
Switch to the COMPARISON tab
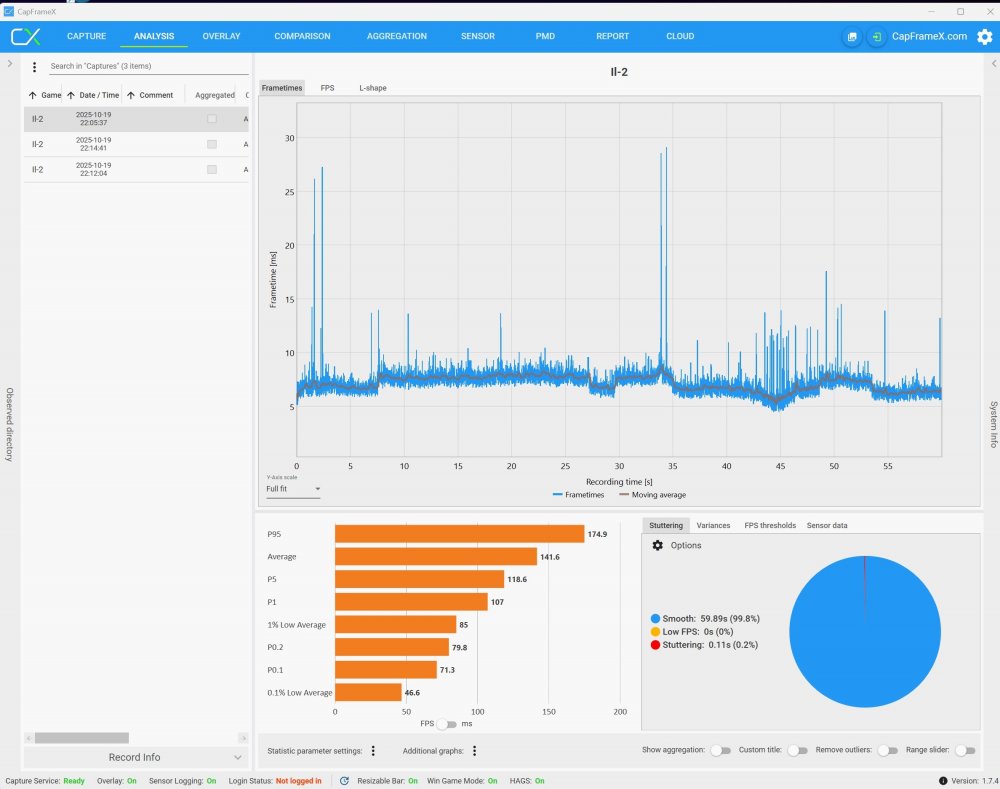(x=302, y=36)
